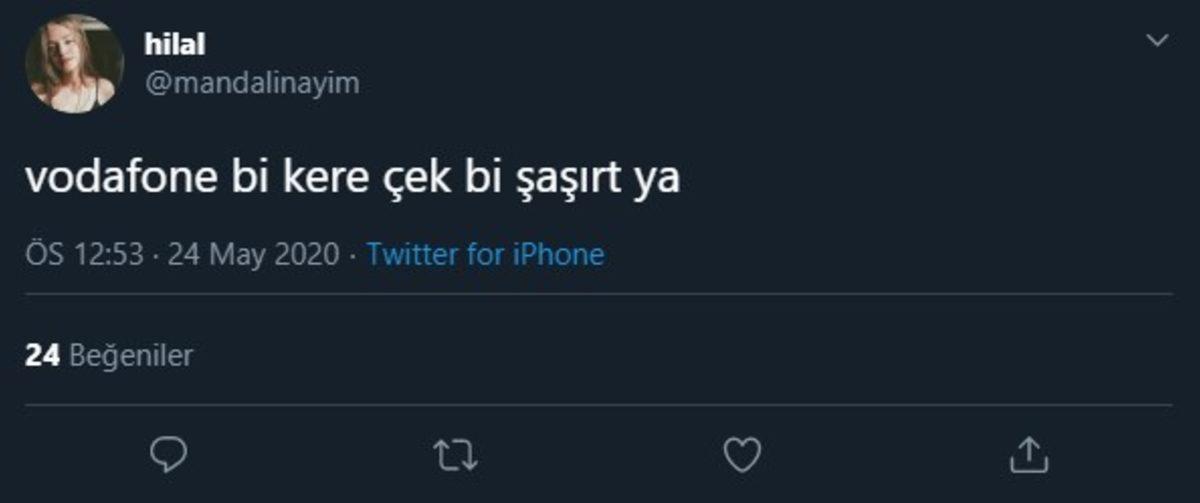Screen dimensions: 1200x503
Task: Click the display name hilal
Action: click(x=175, y=44)
